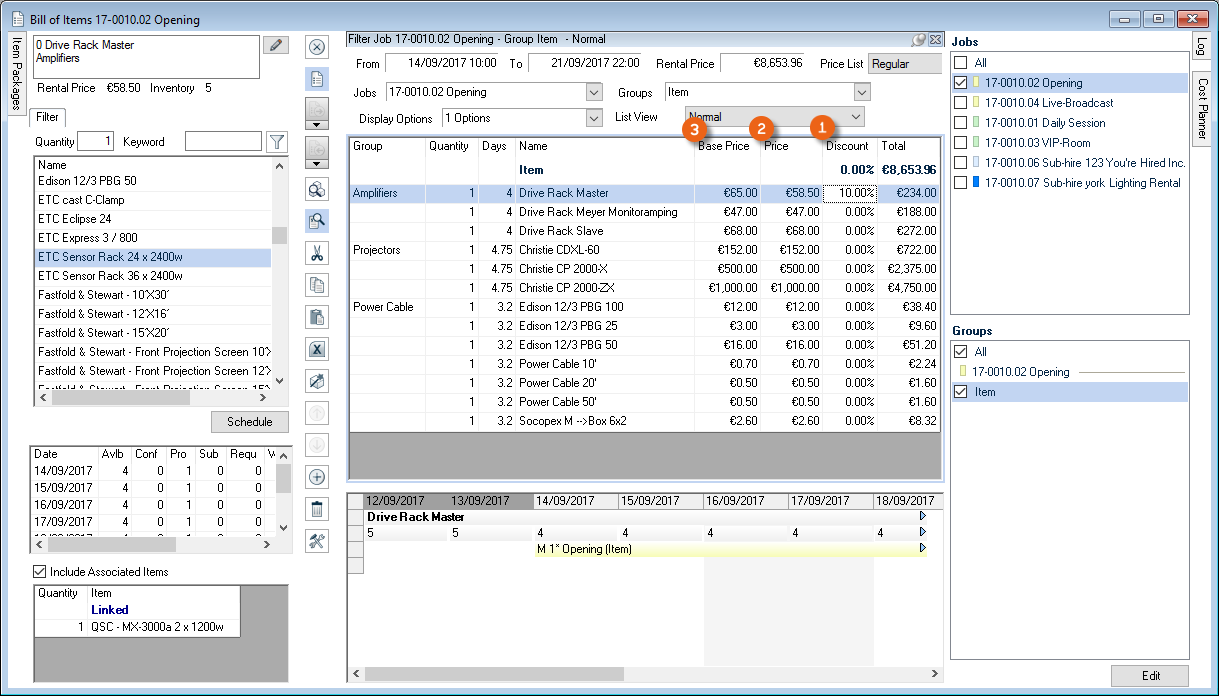Expand the List View dropdown
1219x696 pixels.
pyautogui.click(x=856, y=117)
